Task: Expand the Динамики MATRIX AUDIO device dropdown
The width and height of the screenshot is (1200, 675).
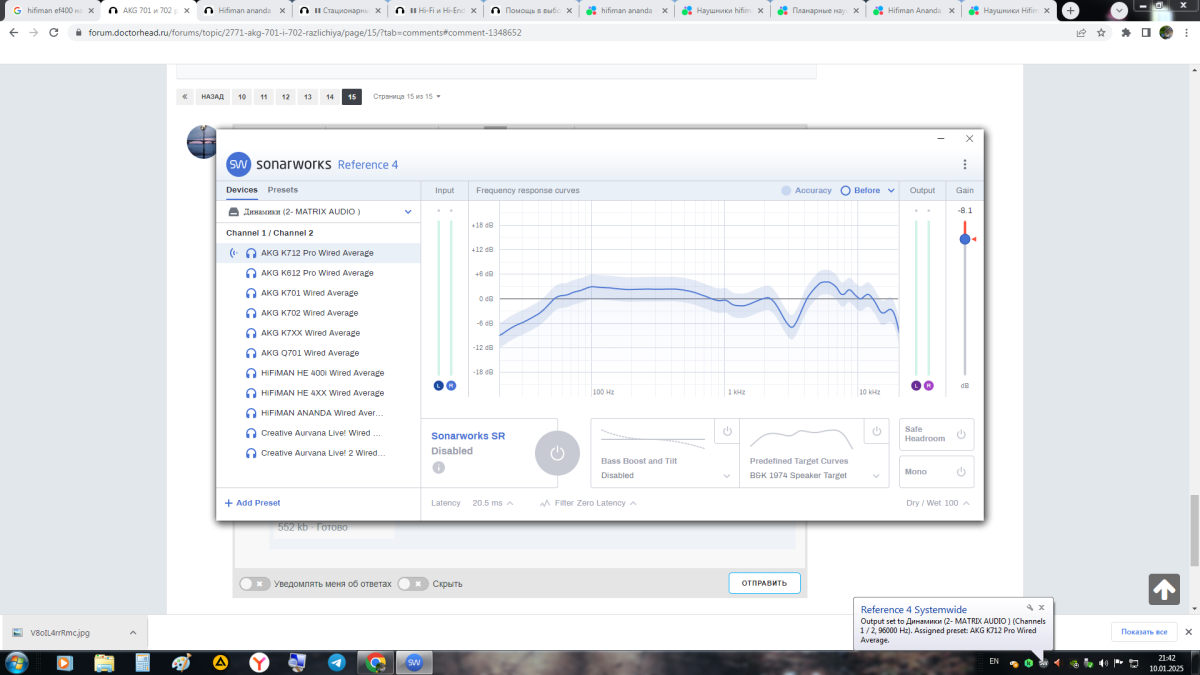Action: (408, 212)
